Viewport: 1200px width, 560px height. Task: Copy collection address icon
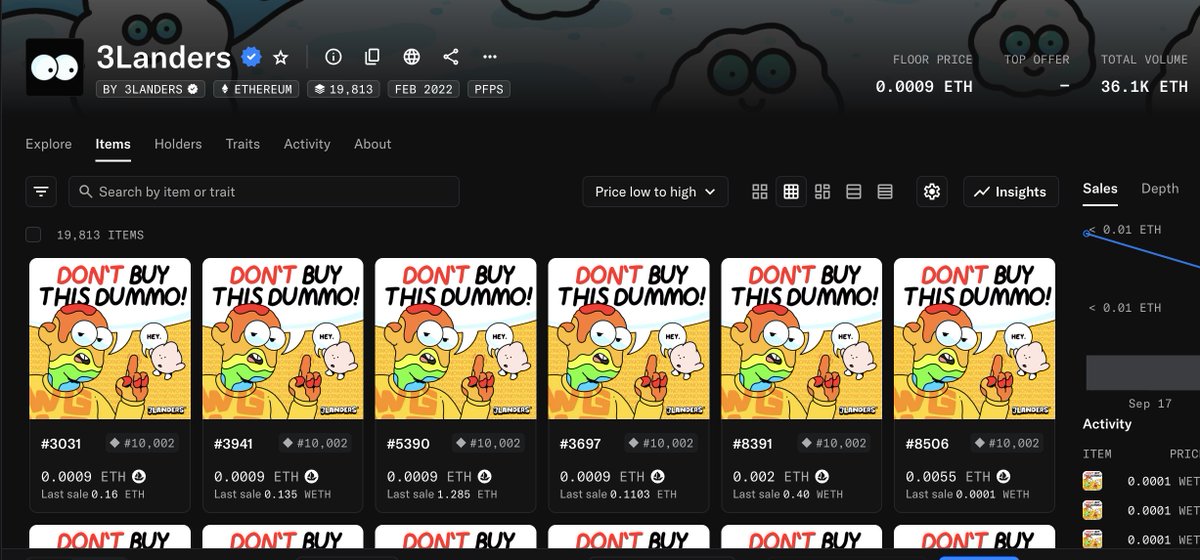click(x=372, y=57)
